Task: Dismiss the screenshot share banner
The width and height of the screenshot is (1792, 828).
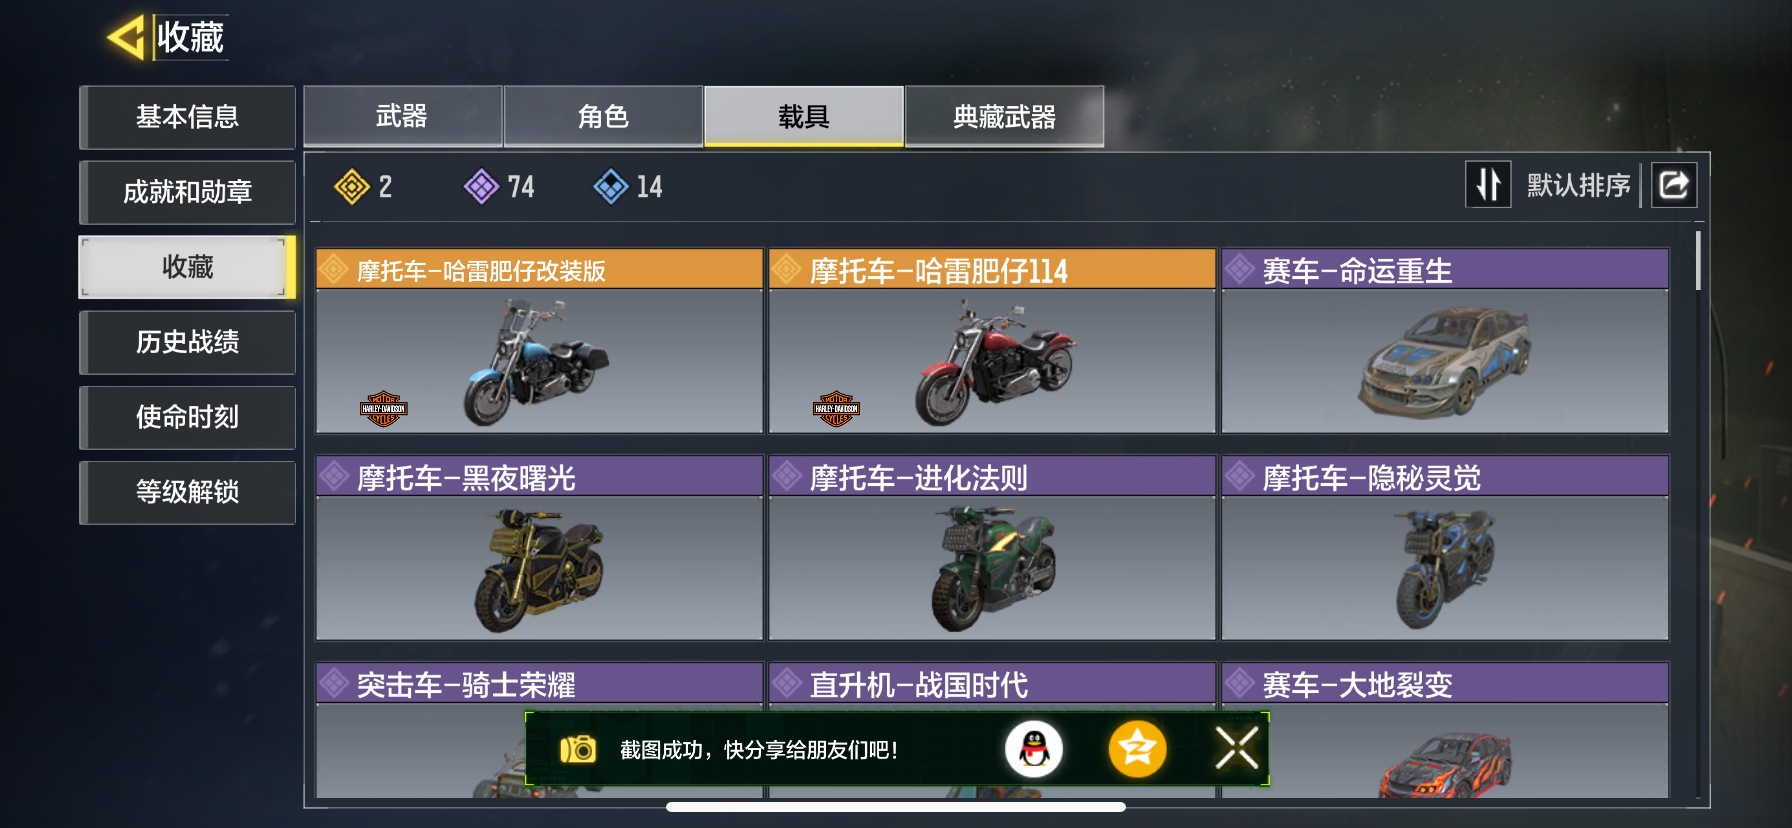Action: (1237, 748)
